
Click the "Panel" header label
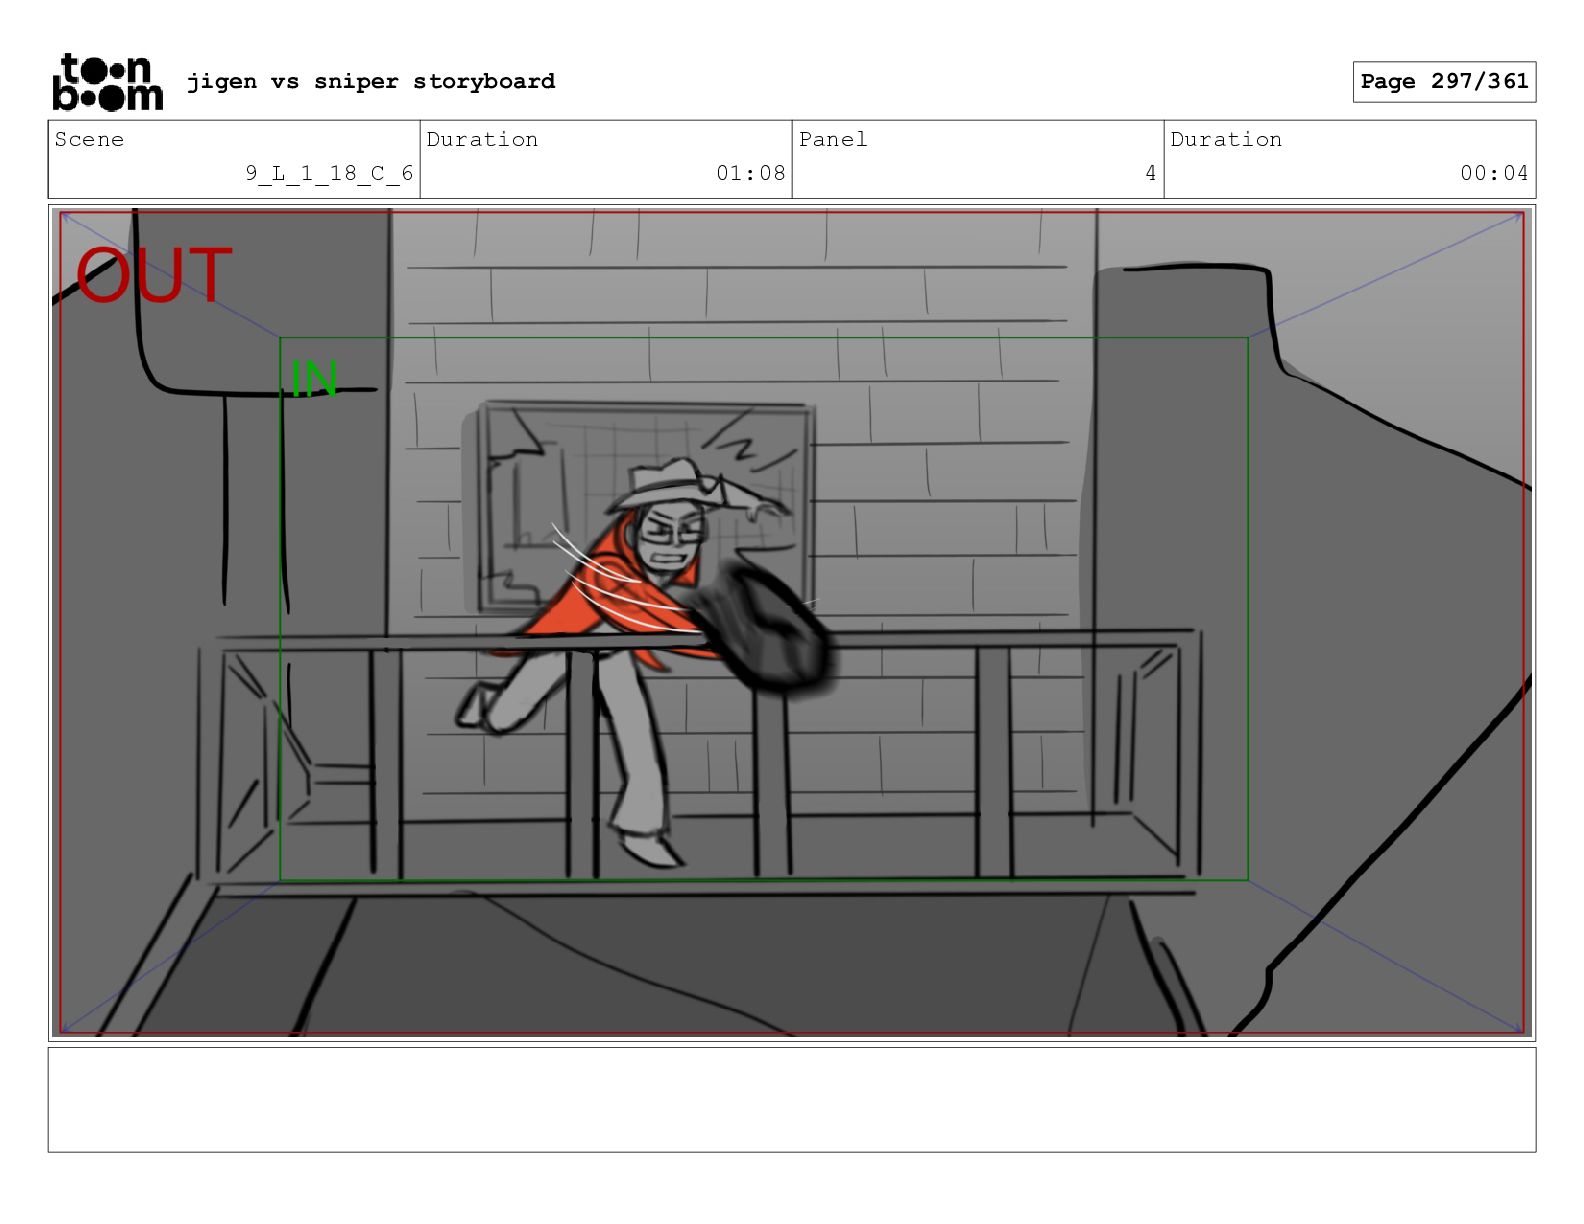click(x=833, y=139)
